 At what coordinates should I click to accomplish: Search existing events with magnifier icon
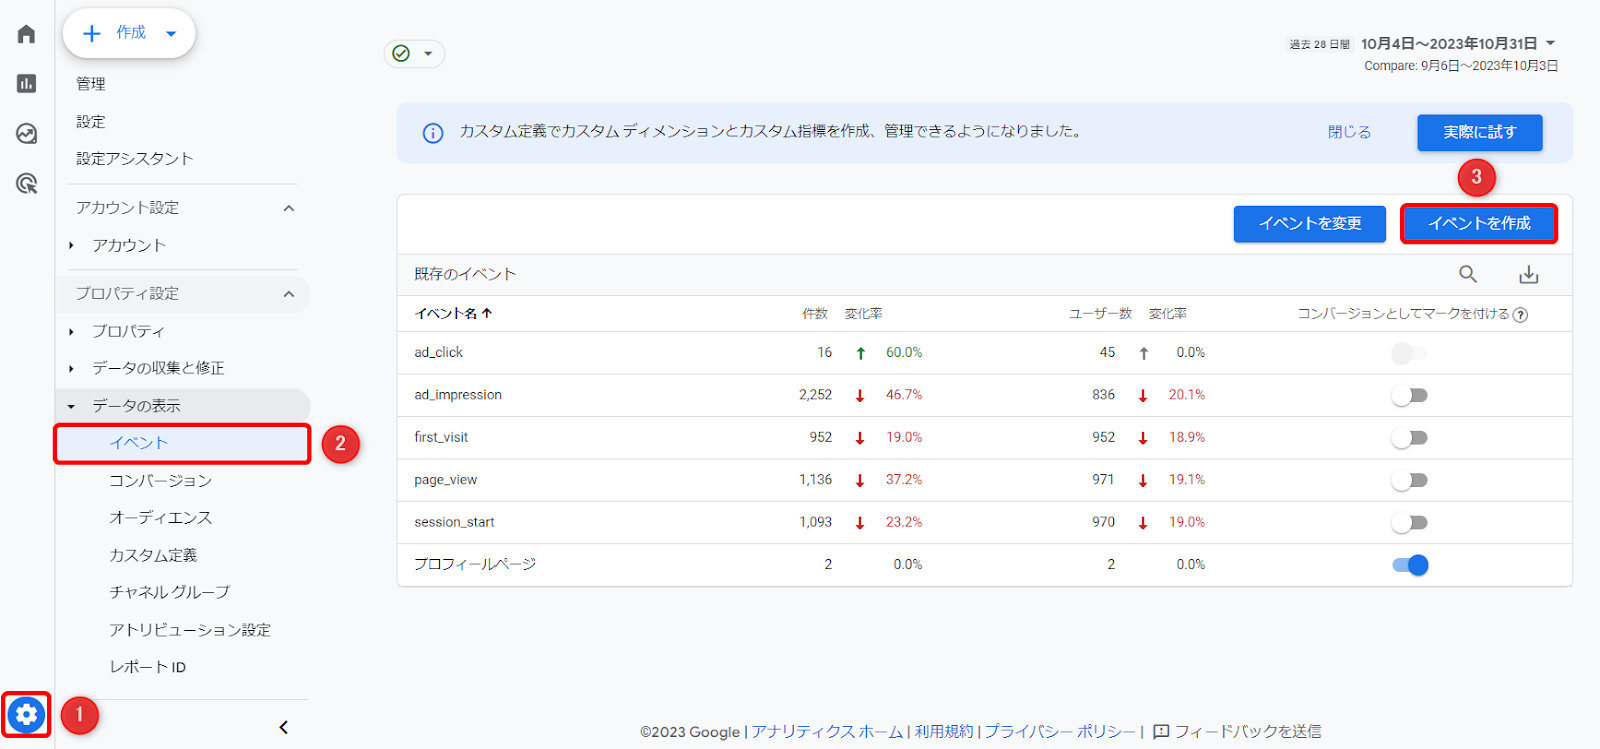point(1467,274)
